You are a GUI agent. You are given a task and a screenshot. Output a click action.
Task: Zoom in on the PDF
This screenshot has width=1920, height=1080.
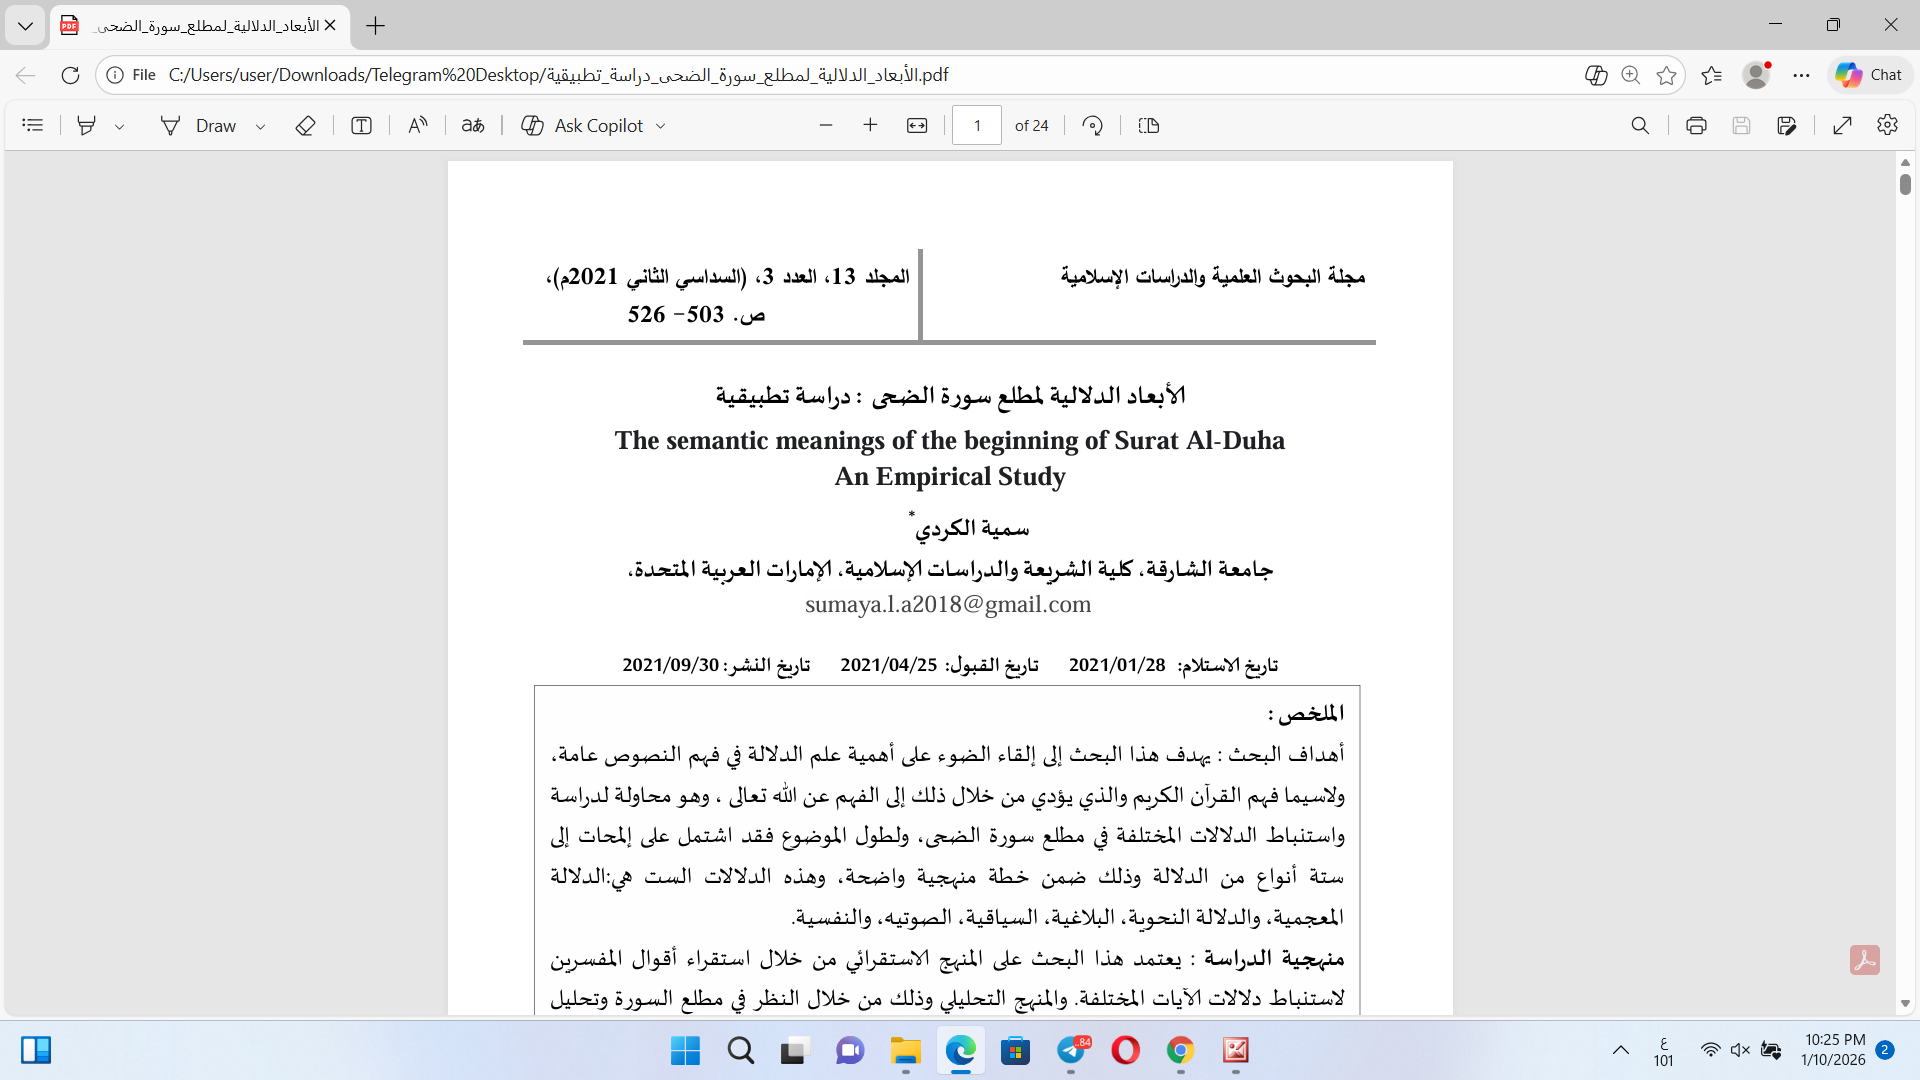pyautogui.click(x=871, y=126)
